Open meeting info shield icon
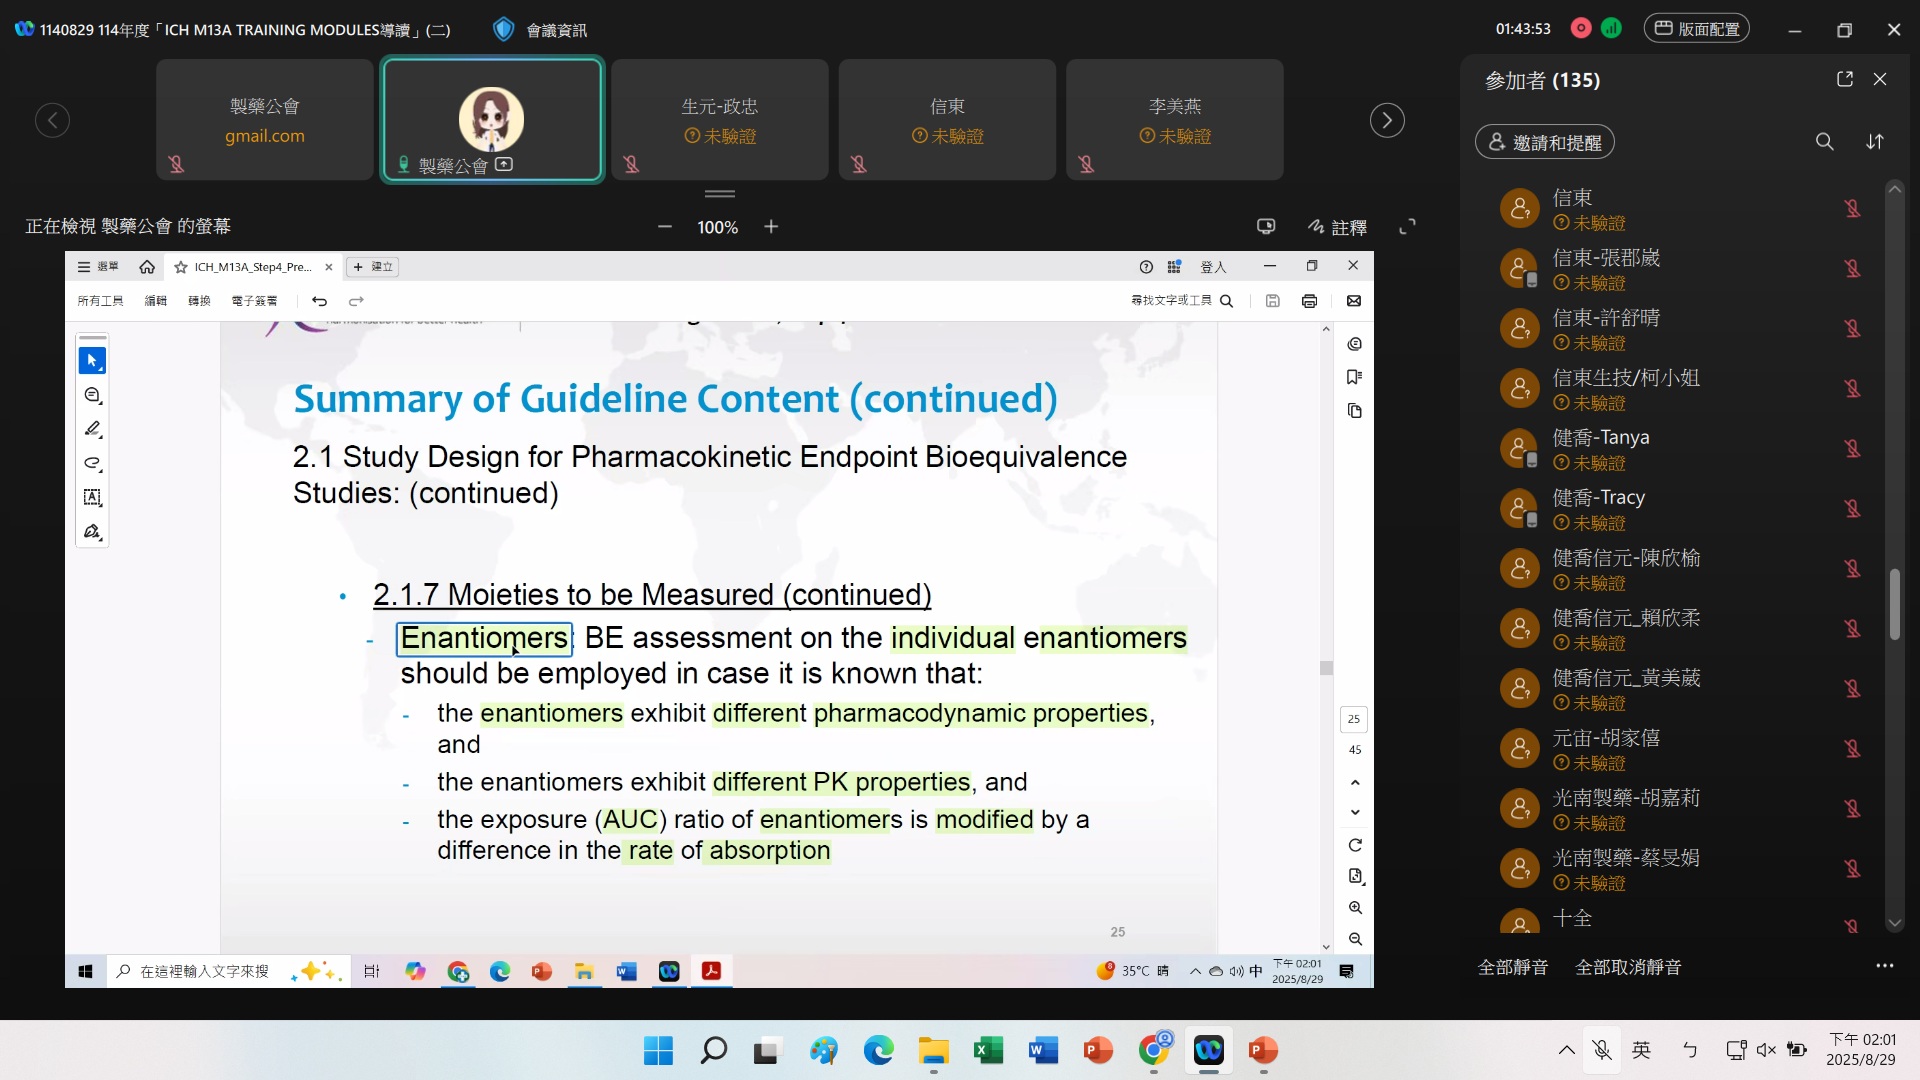1920x1080 pixels. [x=504, y=30]
